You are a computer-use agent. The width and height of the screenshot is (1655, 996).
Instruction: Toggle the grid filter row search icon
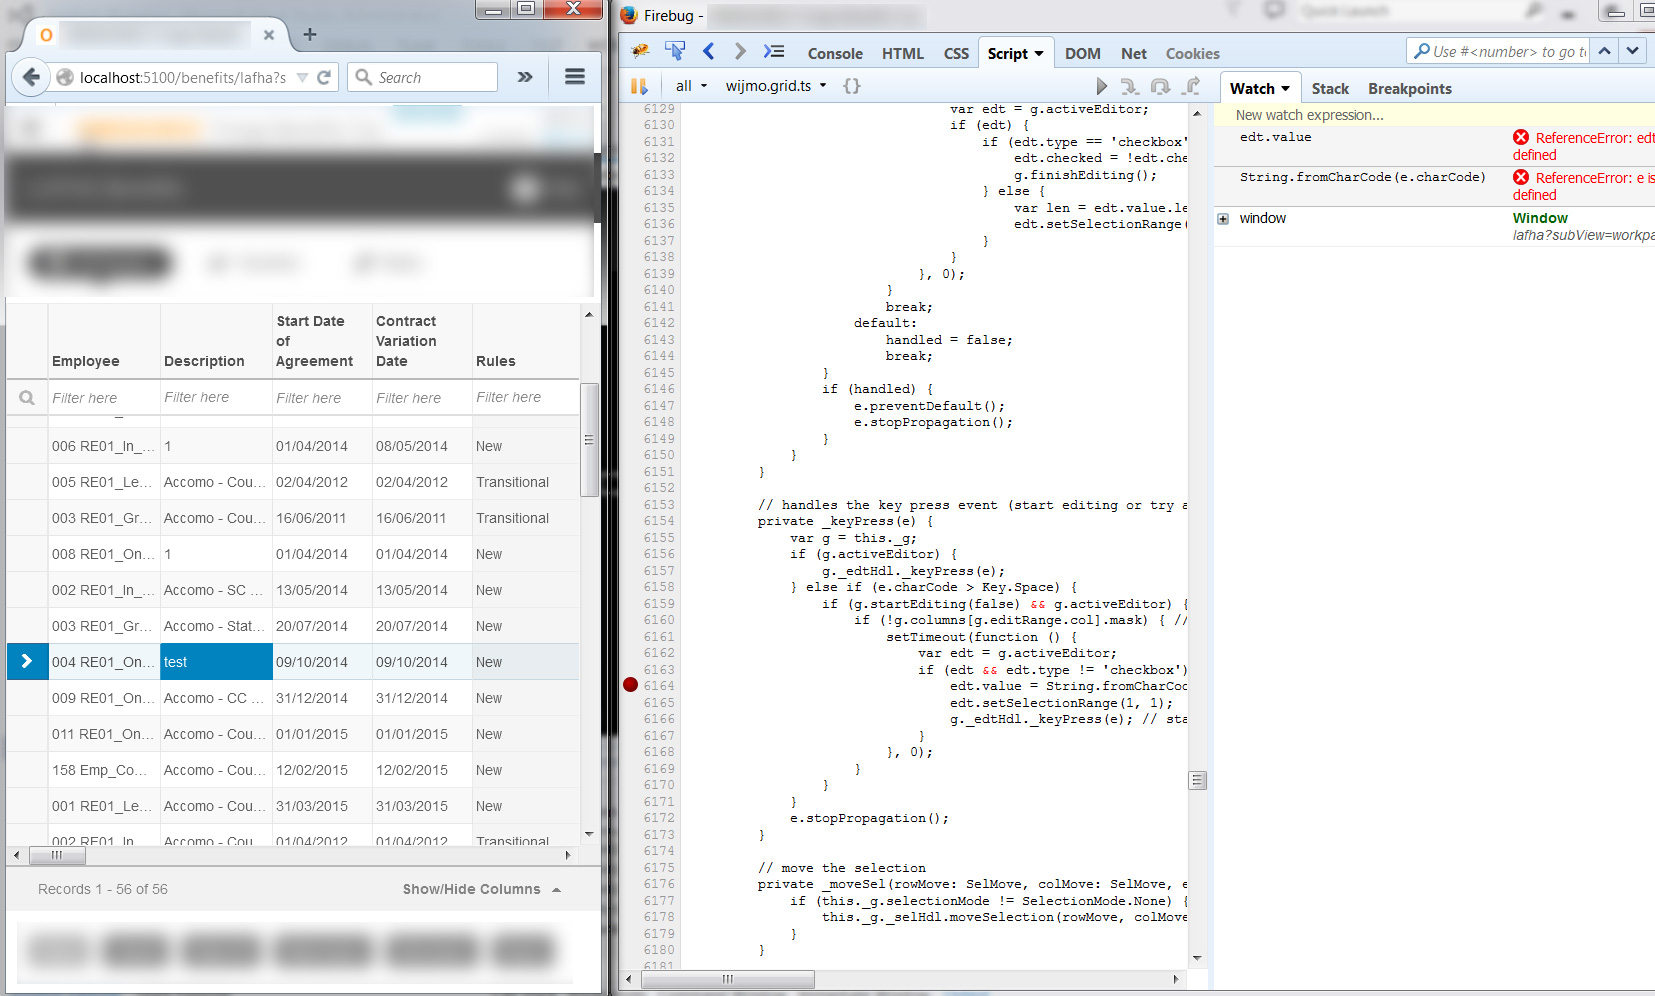pos(27,398)
